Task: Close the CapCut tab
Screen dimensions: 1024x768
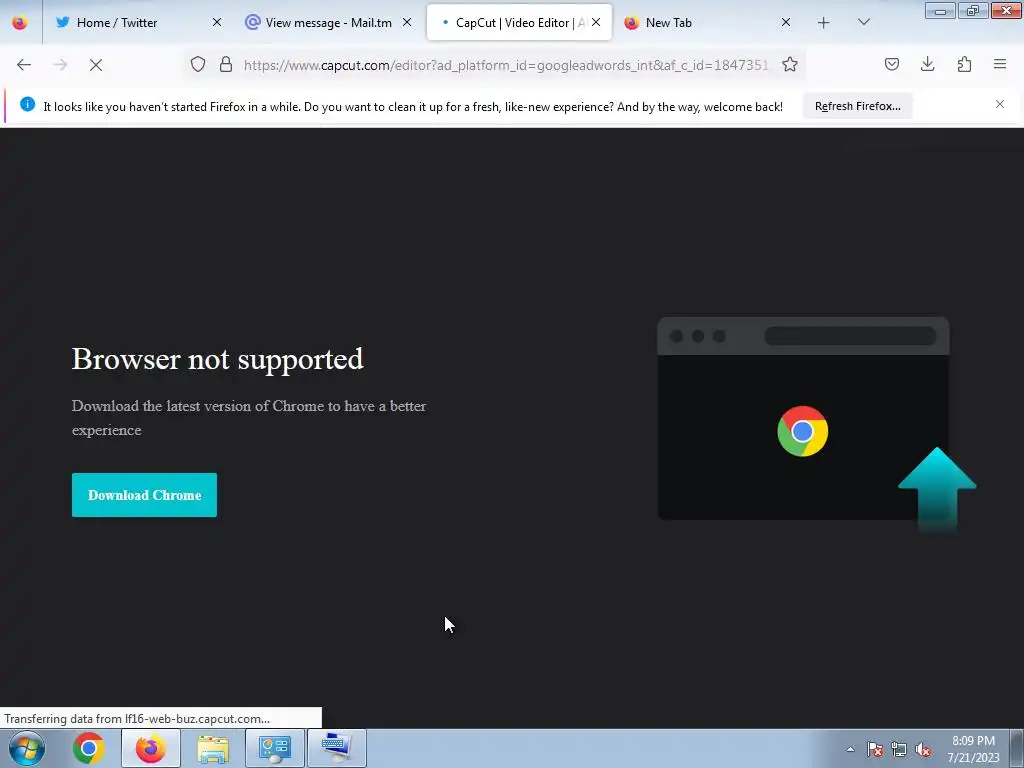Action: pyautogui.click(x=596, y=22)
